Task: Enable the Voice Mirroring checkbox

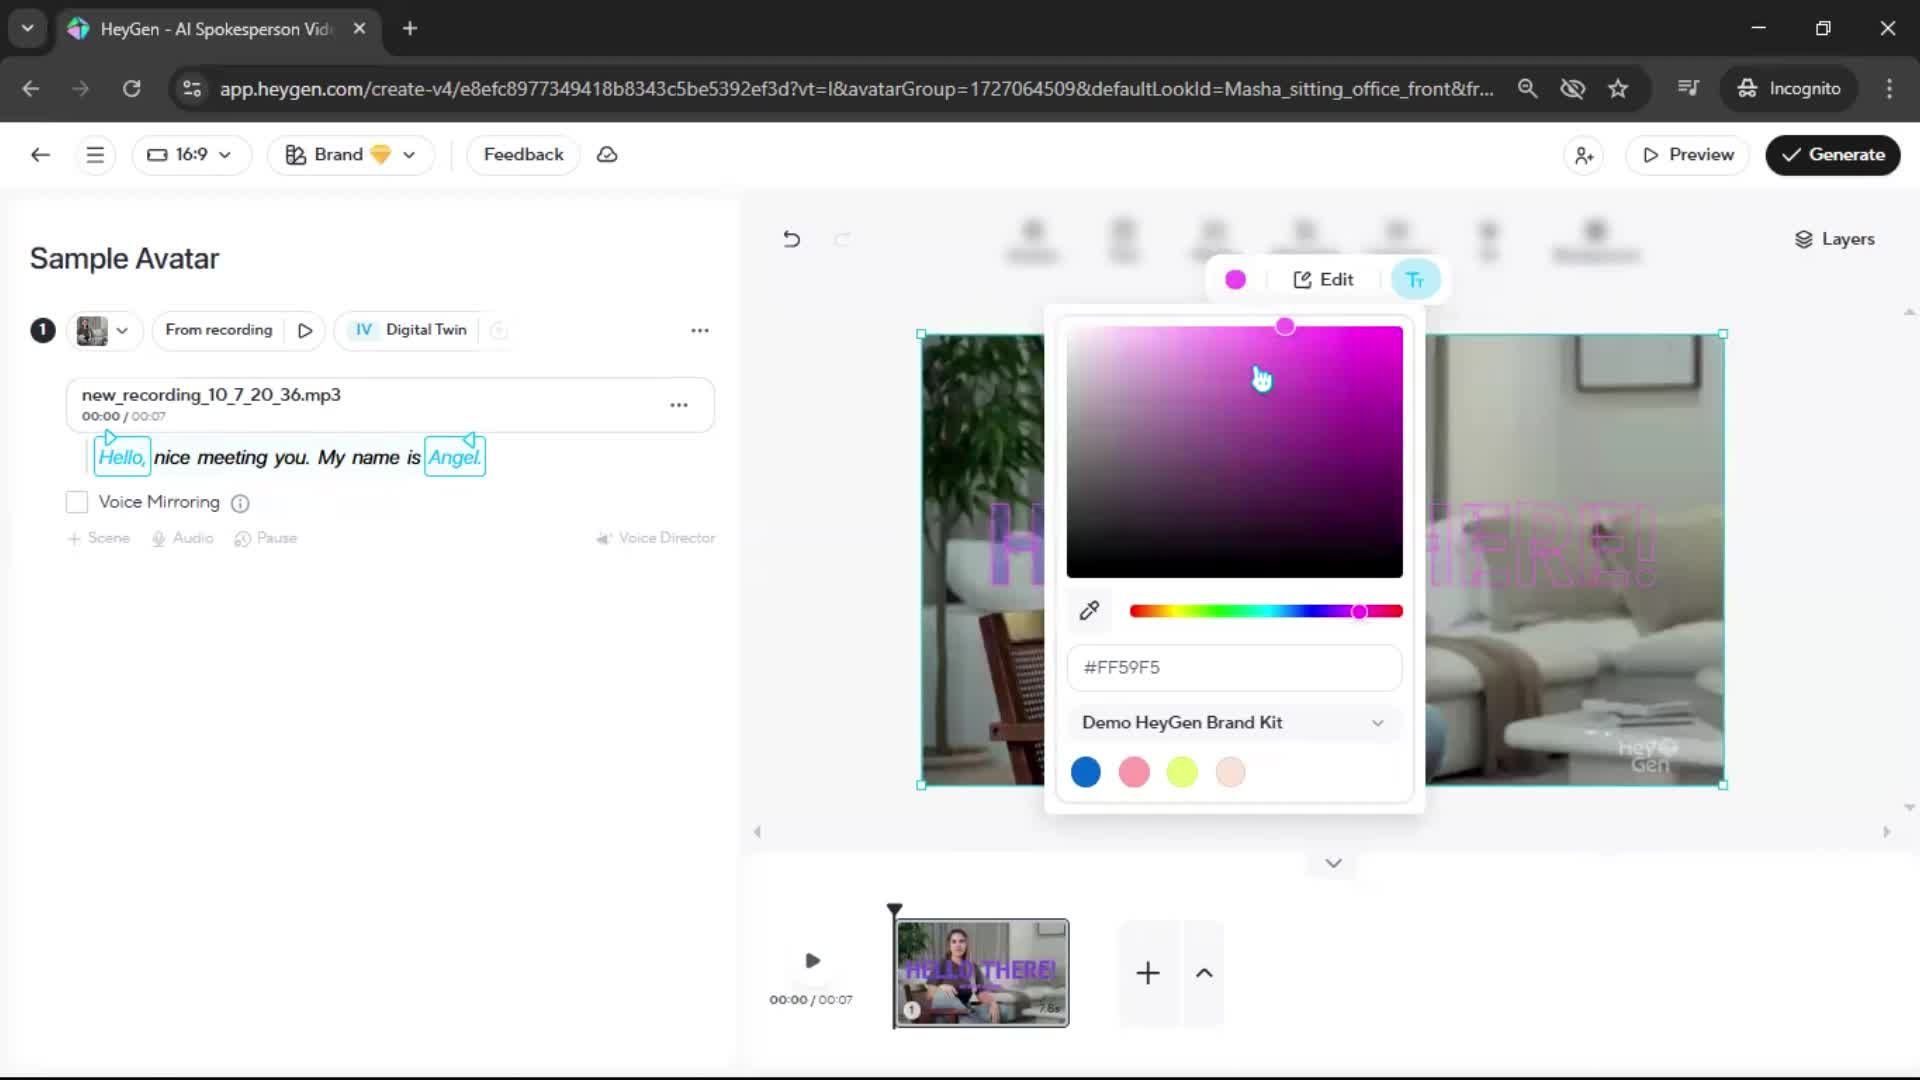Action: [77, 502]
